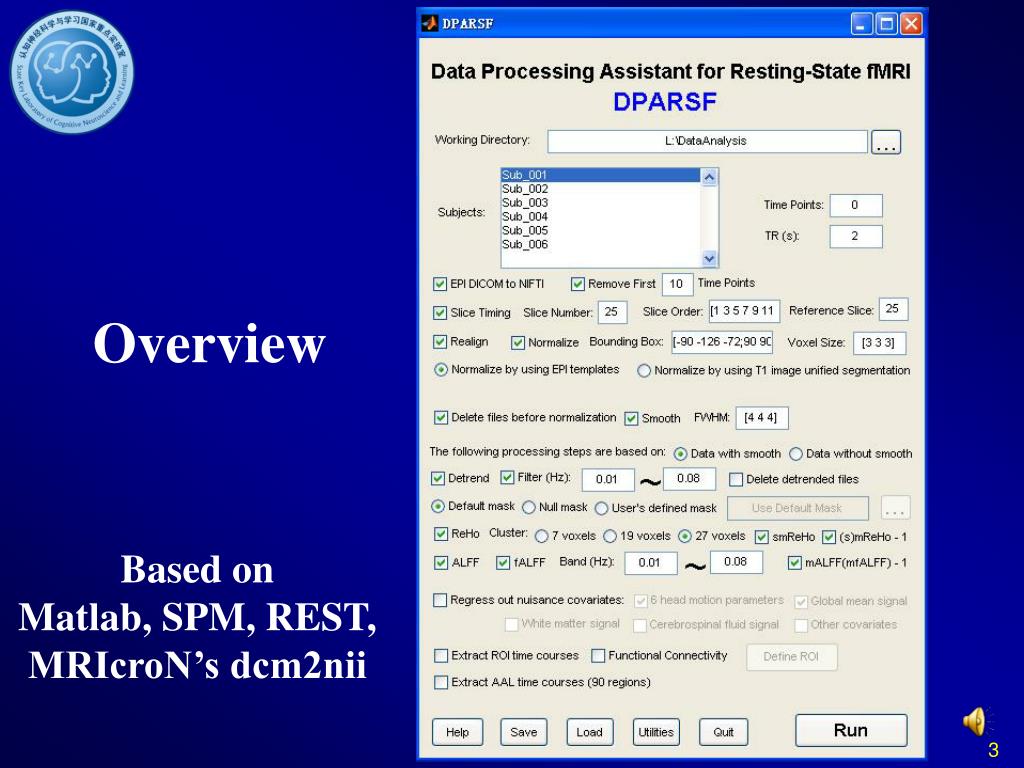Viewport: 1024px width, 768px height.
Task: Enable Extract ROI time courses
Action: 441,655
